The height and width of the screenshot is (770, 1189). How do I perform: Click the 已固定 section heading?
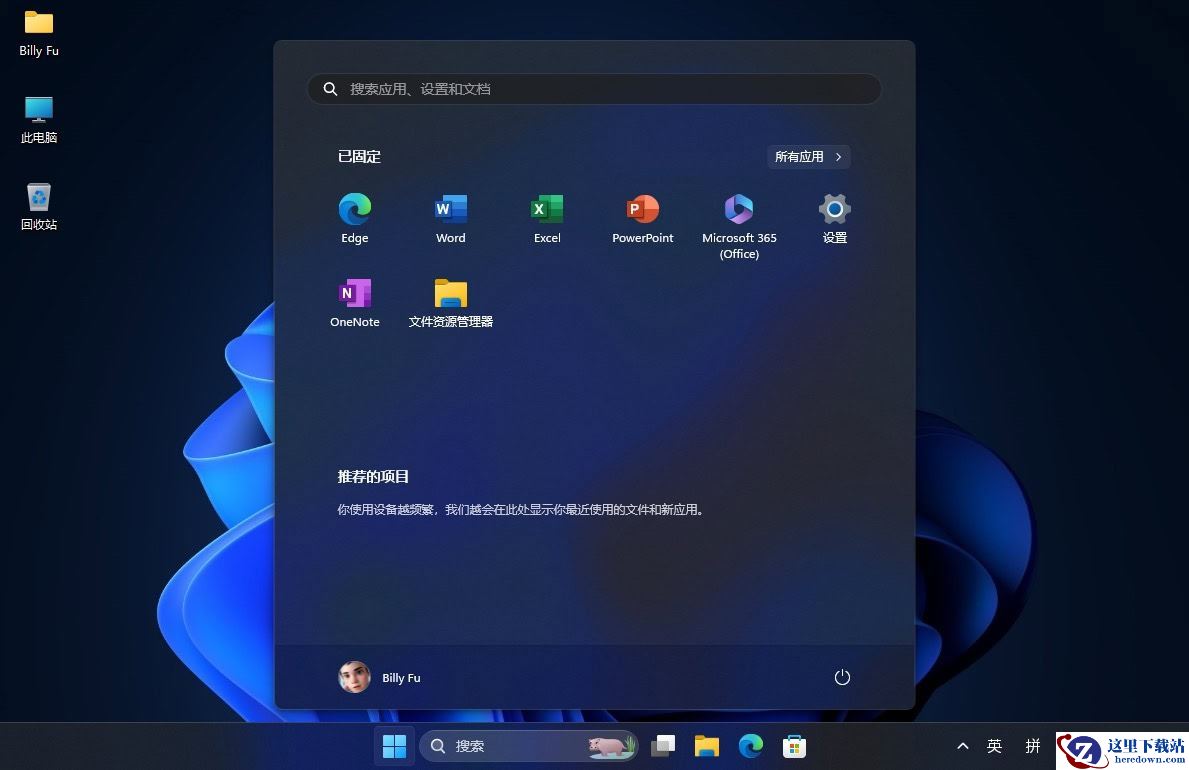point(359,156)
